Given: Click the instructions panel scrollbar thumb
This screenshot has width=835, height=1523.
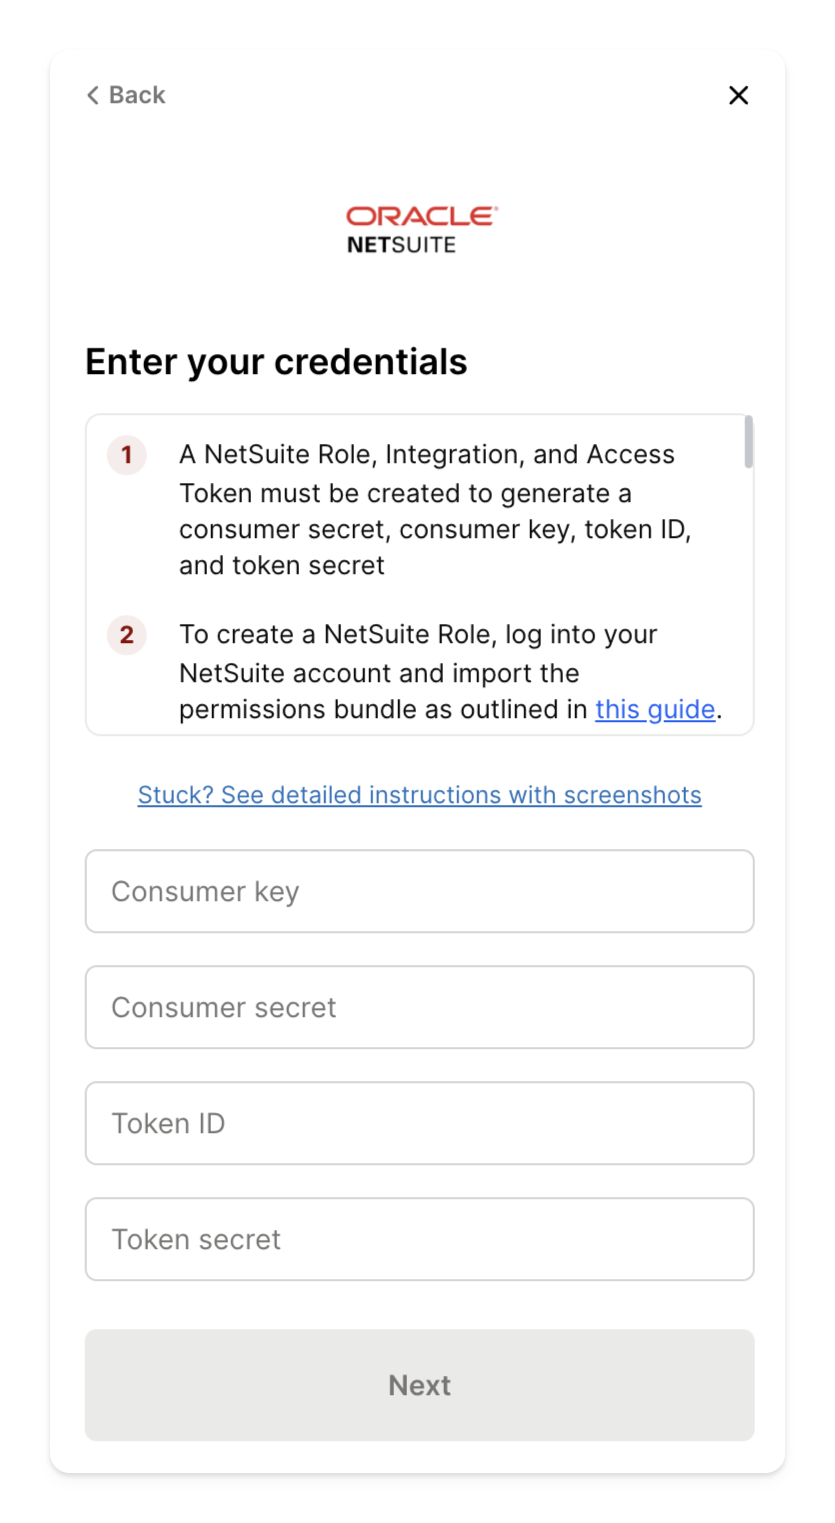Looking at the screenshot, I should (749, 442).
